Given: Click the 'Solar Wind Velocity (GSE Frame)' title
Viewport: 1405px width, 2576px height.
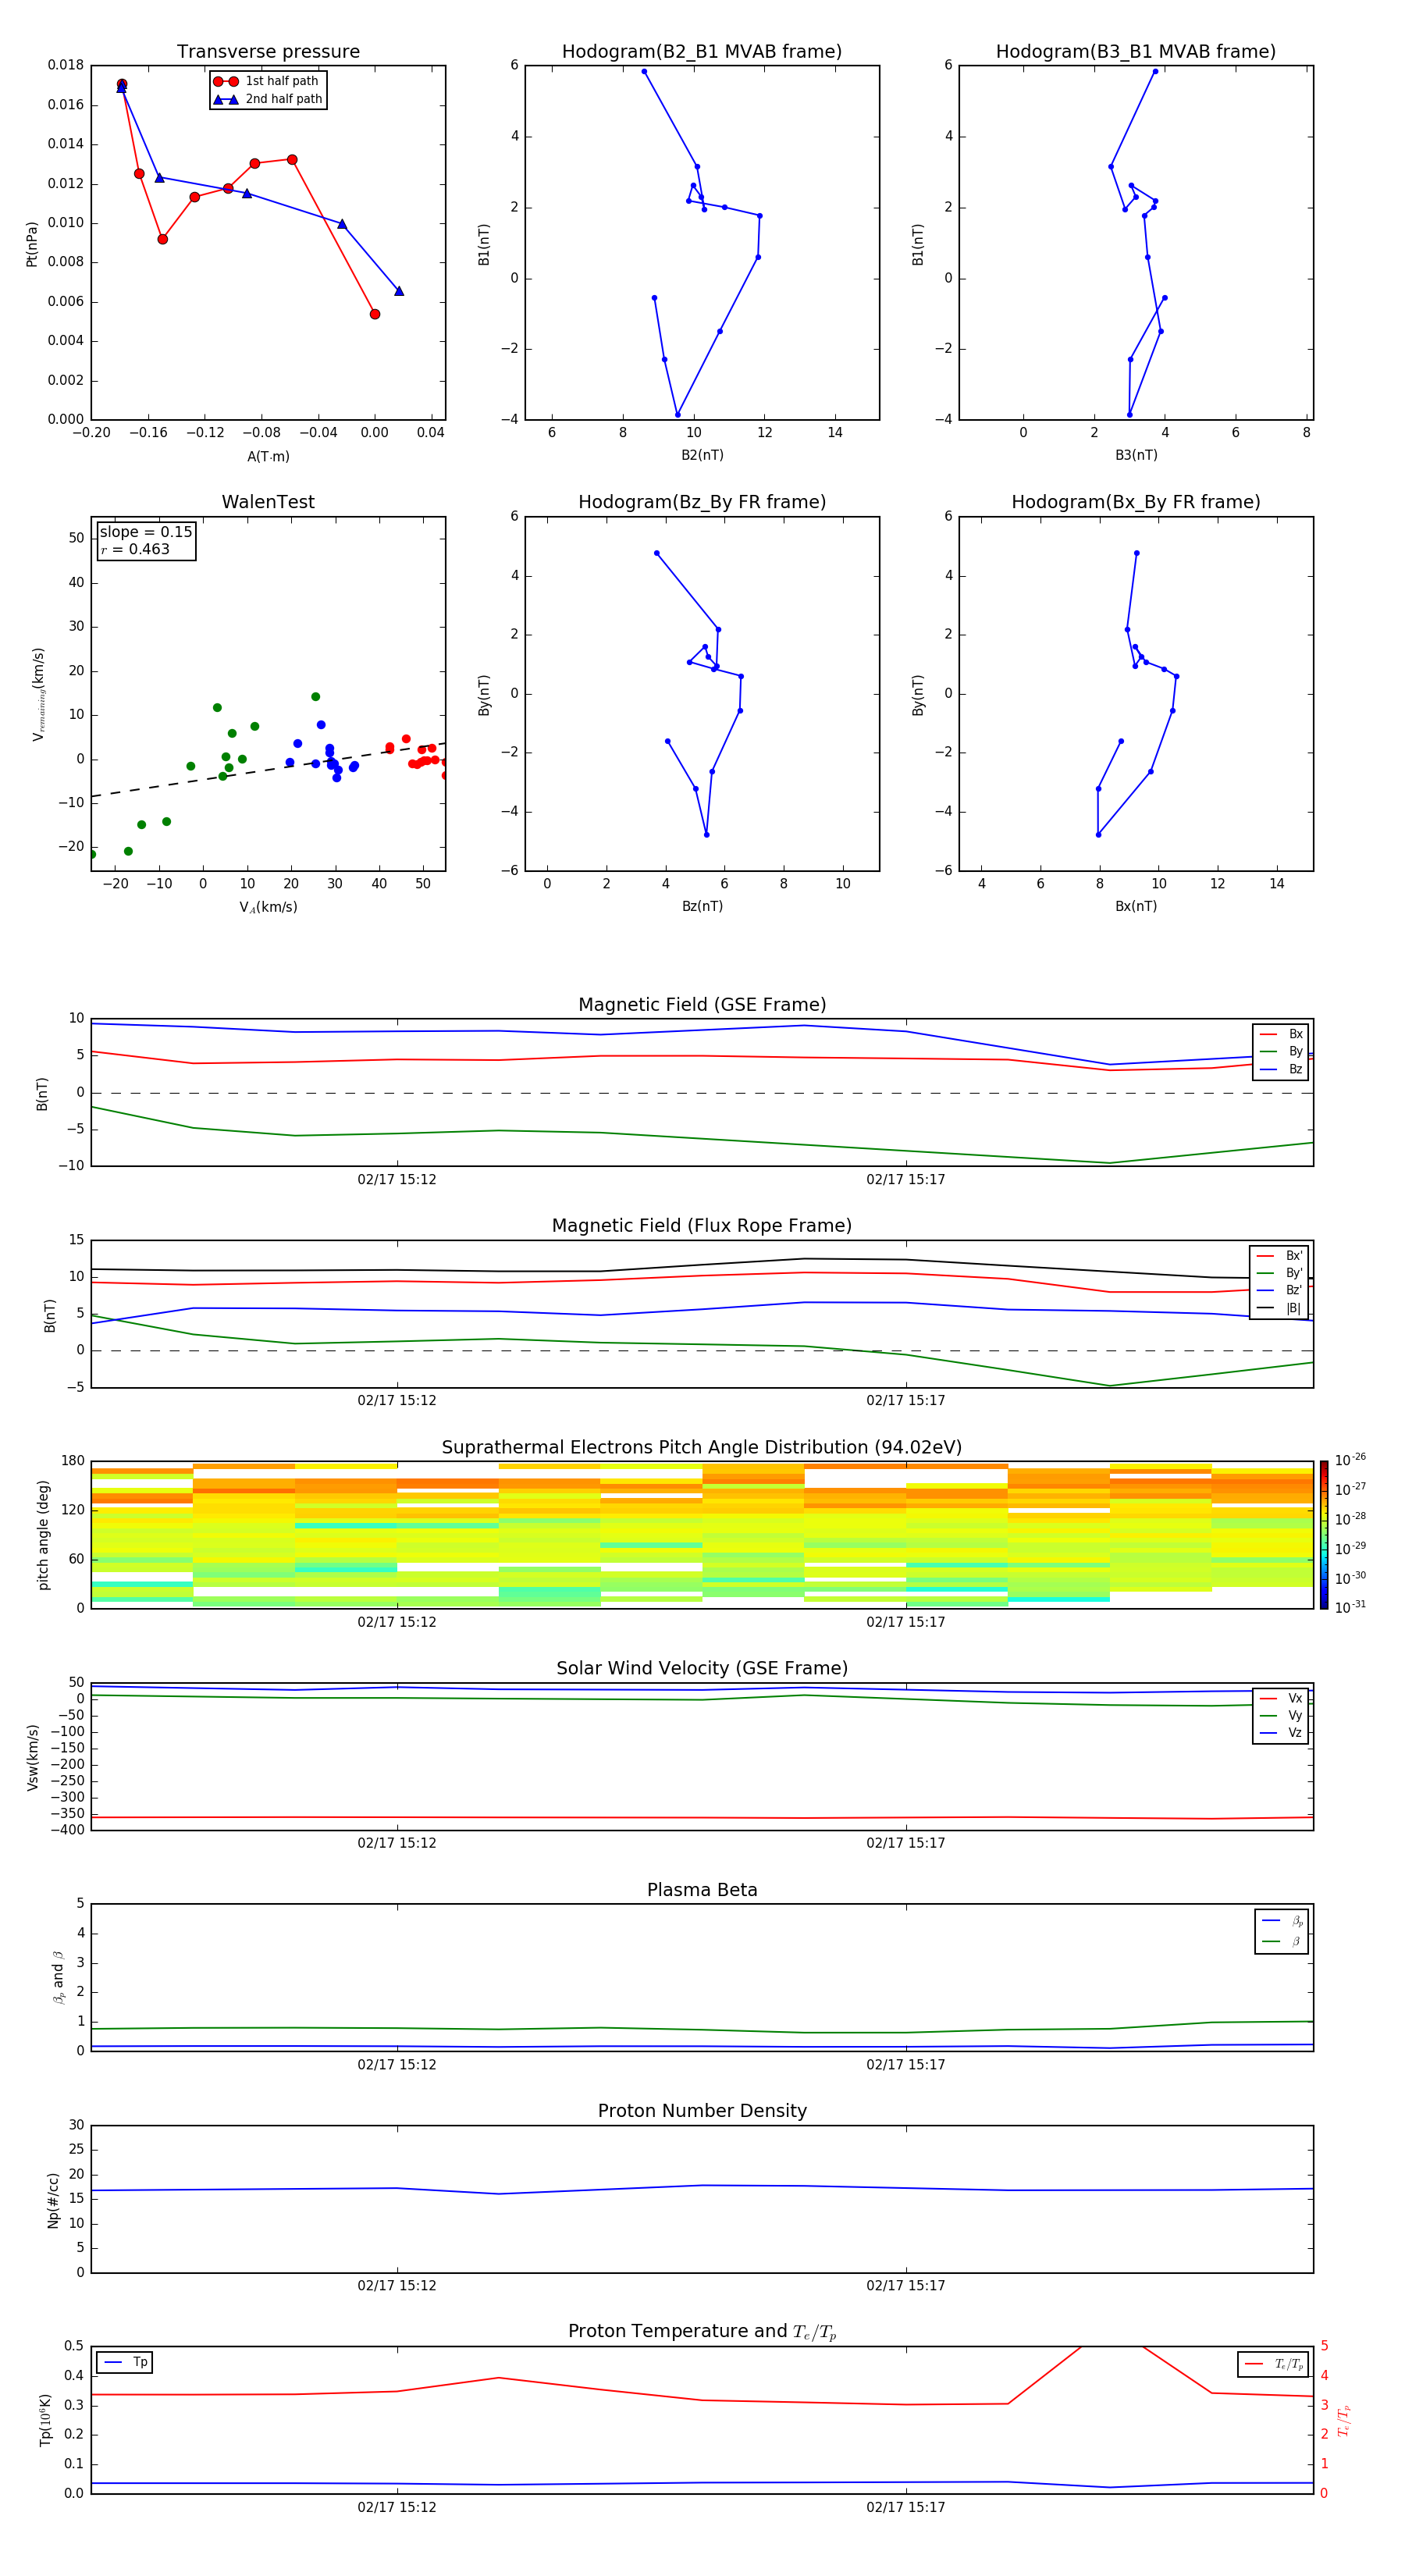Looking at the screenshot, I should tap(702, 1668).
